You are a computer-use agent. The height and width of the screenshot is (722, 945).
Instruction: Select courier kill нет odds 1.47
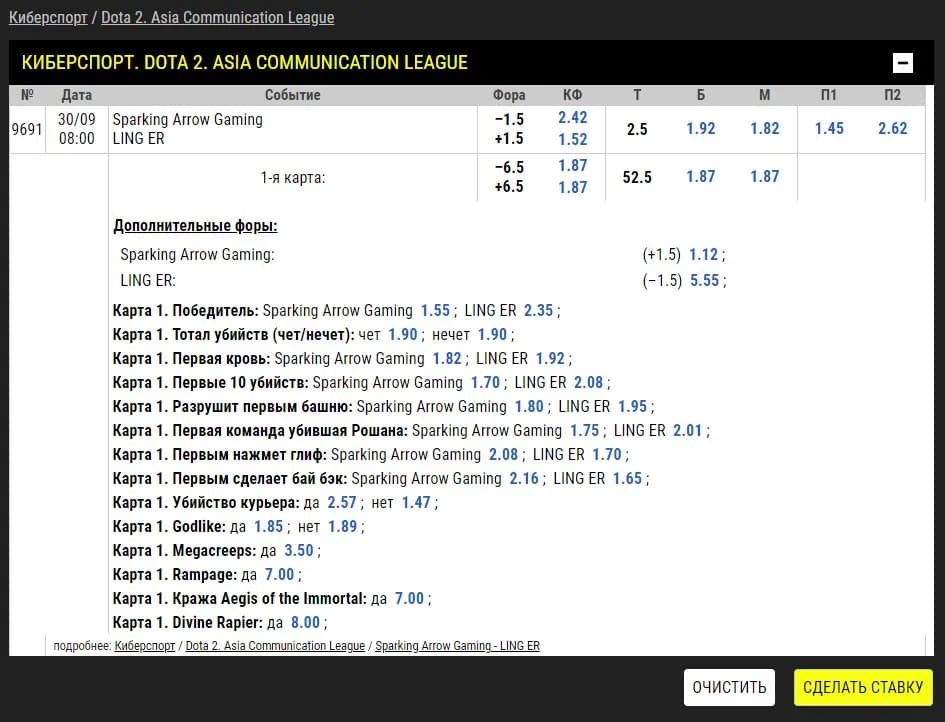click(x=416, y=503)
